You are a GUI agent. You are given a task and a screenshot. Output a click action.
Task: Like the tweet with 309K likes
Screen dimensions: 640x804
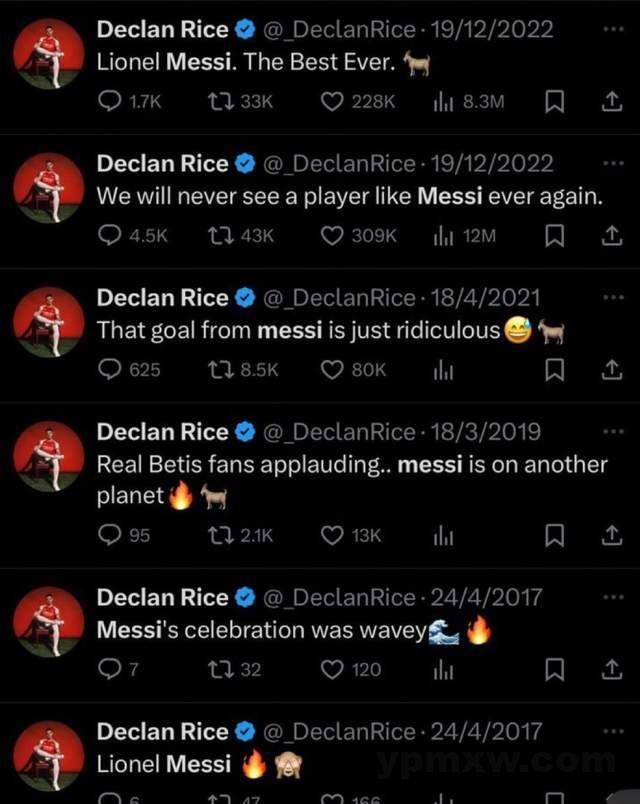(333, 235)
